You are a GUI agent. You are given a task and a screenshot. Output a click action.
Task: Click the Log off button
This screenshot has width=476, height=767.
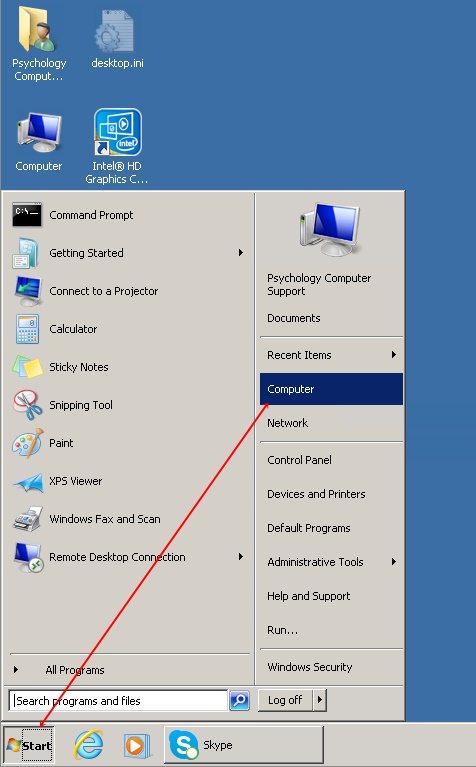coord(285,700)
